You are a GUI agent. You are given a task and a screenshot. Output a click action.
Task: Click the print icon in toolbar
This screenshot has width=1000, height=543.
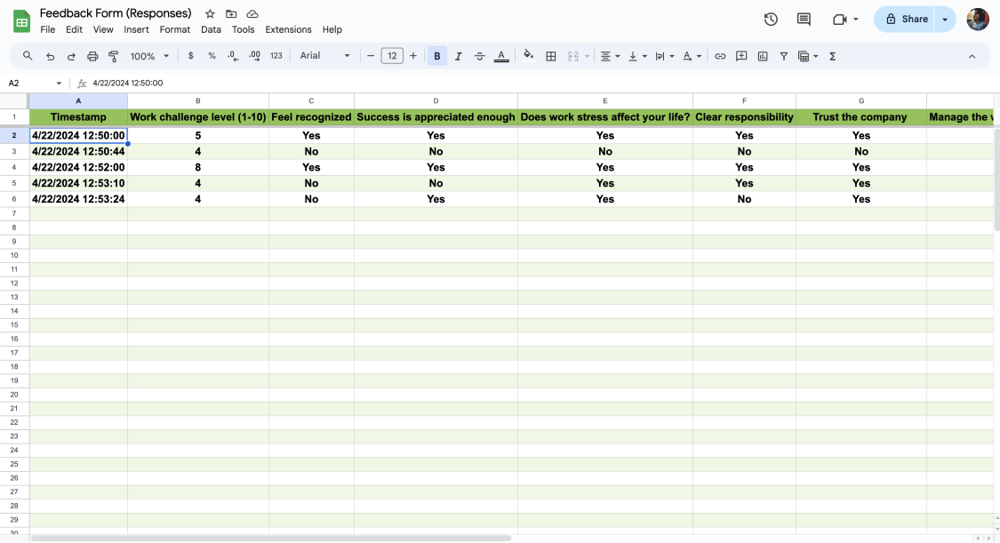point(93,57)
